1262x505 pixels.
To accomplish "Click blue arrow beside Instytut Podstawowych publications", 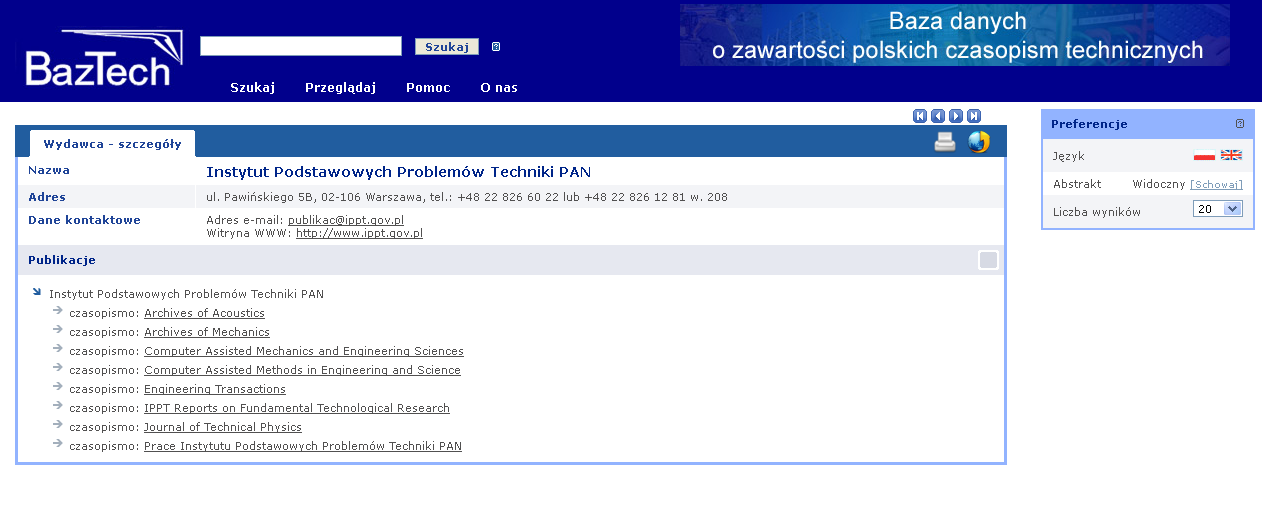I will click(x=37, y=292).
